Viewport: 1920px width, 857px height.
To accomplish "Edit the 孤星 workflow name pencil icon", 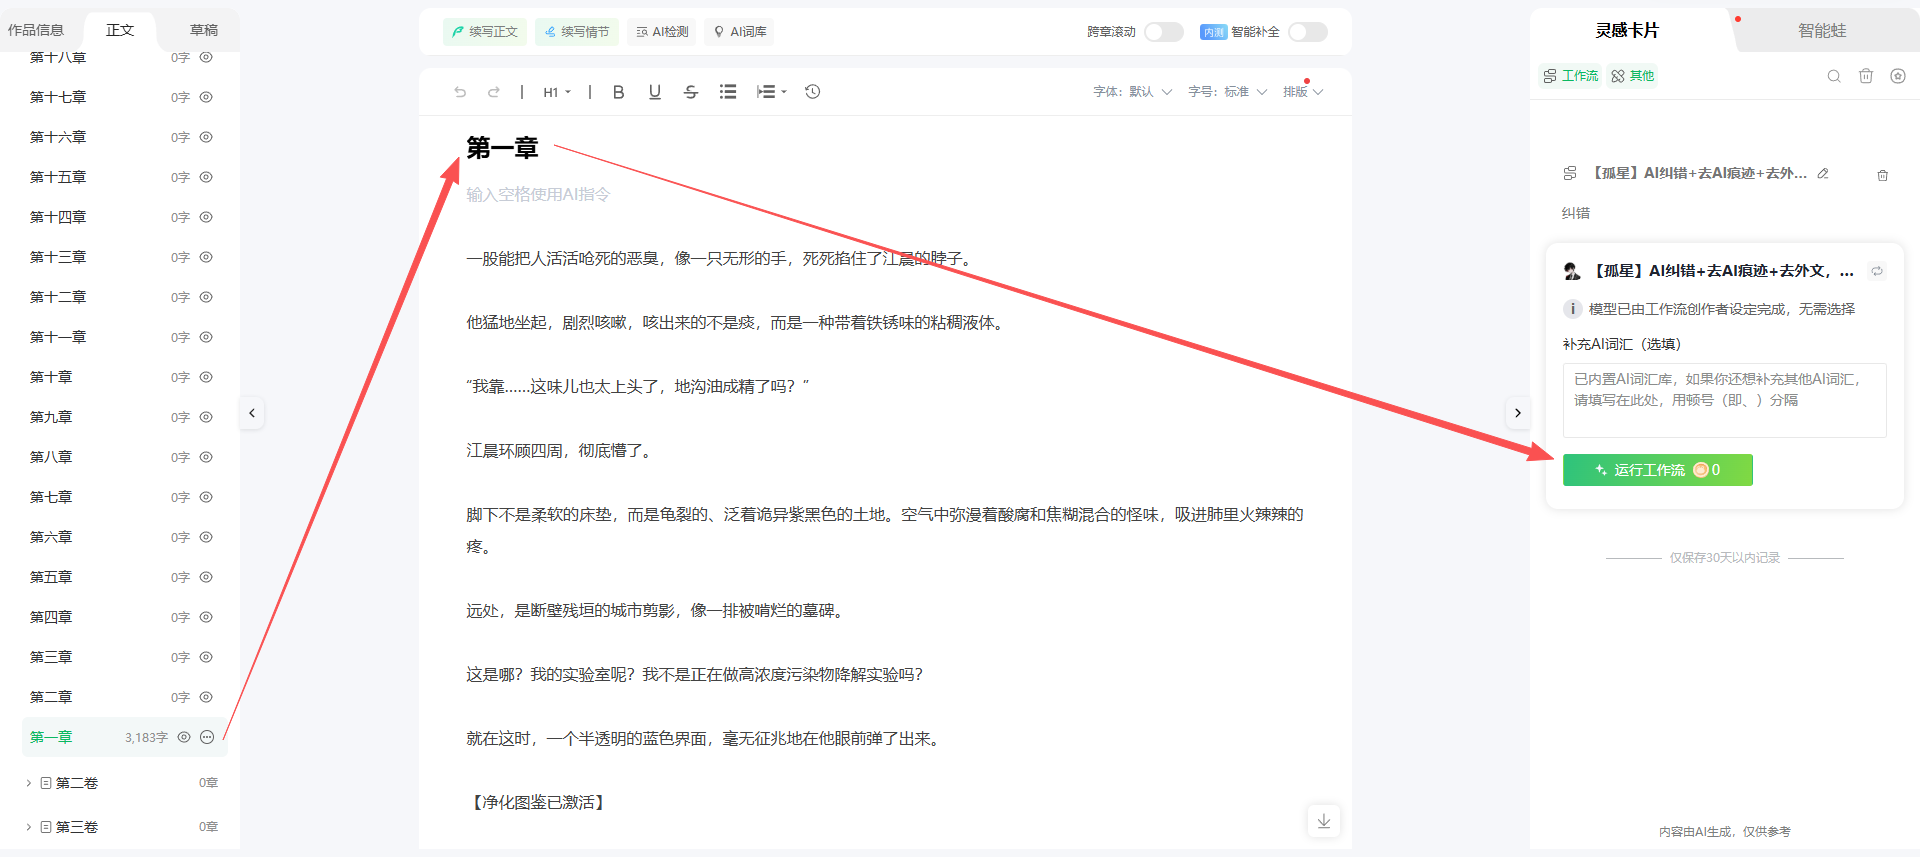I will coord(1823,173).
